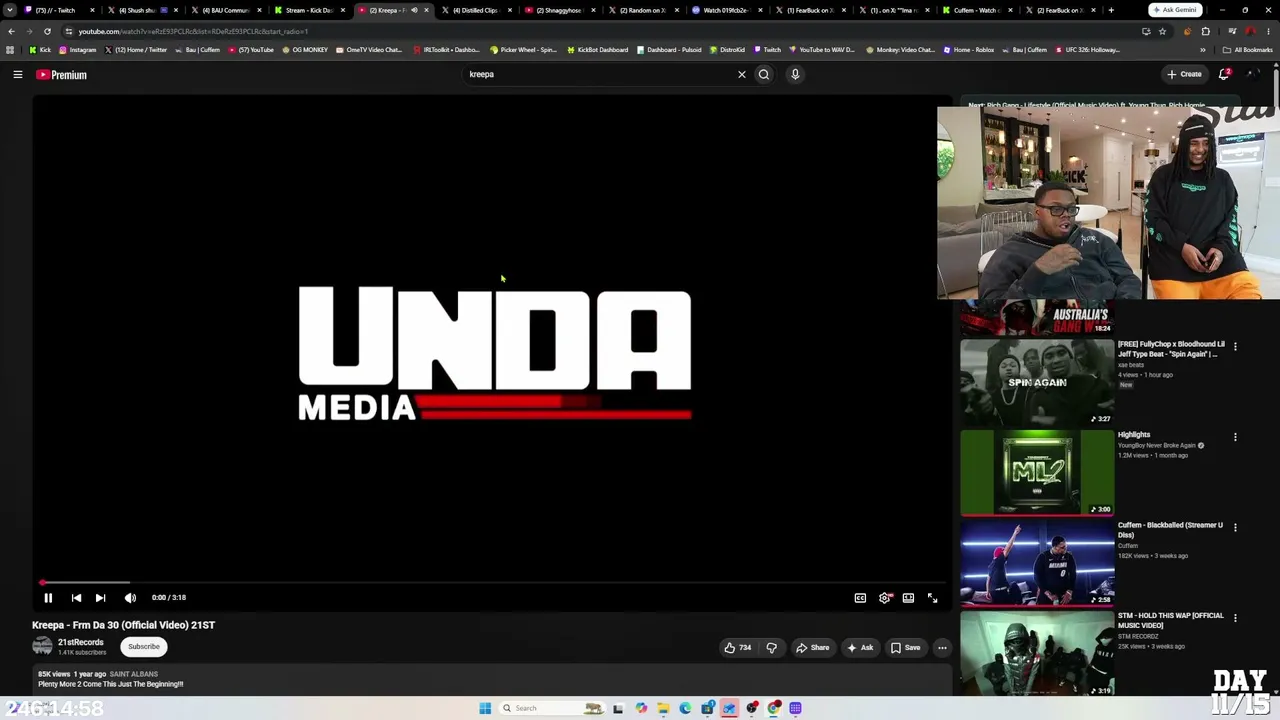Image resolution: width=1280 pixels, height=720 pixels.
Task: Open the 'YouTube to WAV' bookmark
Action: (822, 50)
